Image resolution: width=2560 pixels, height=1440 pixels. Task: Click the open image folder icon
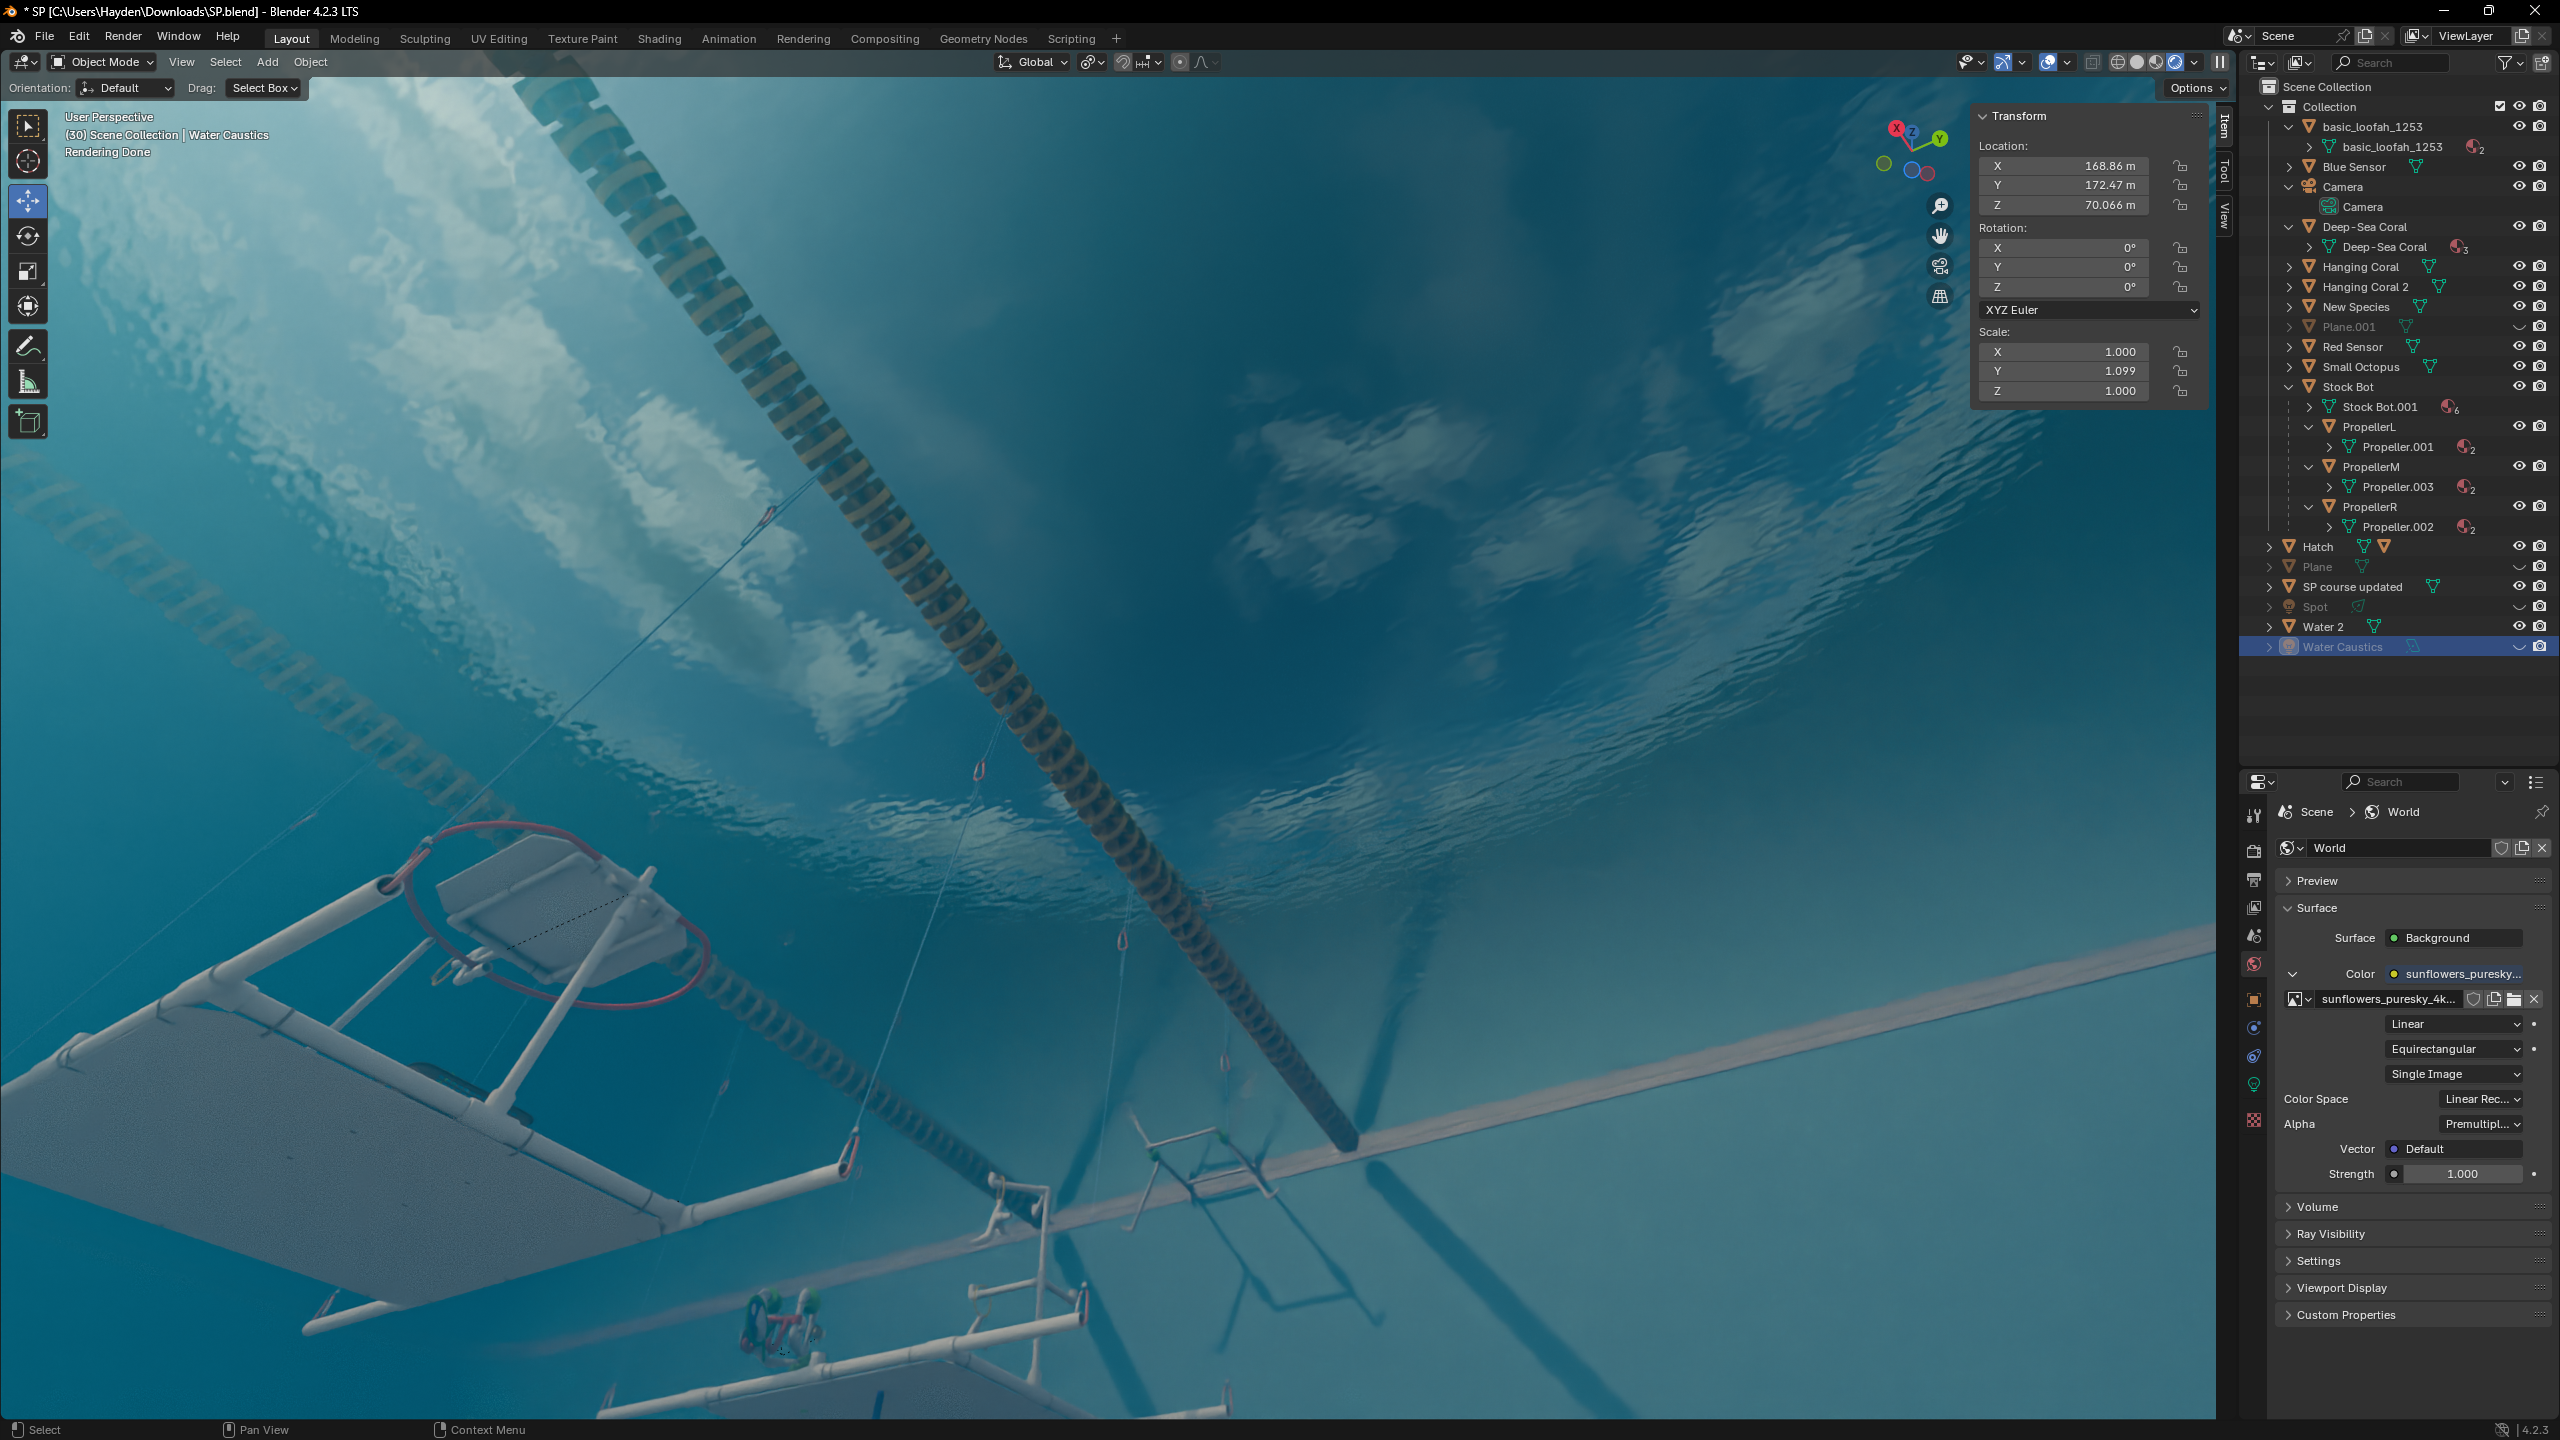2514,999
